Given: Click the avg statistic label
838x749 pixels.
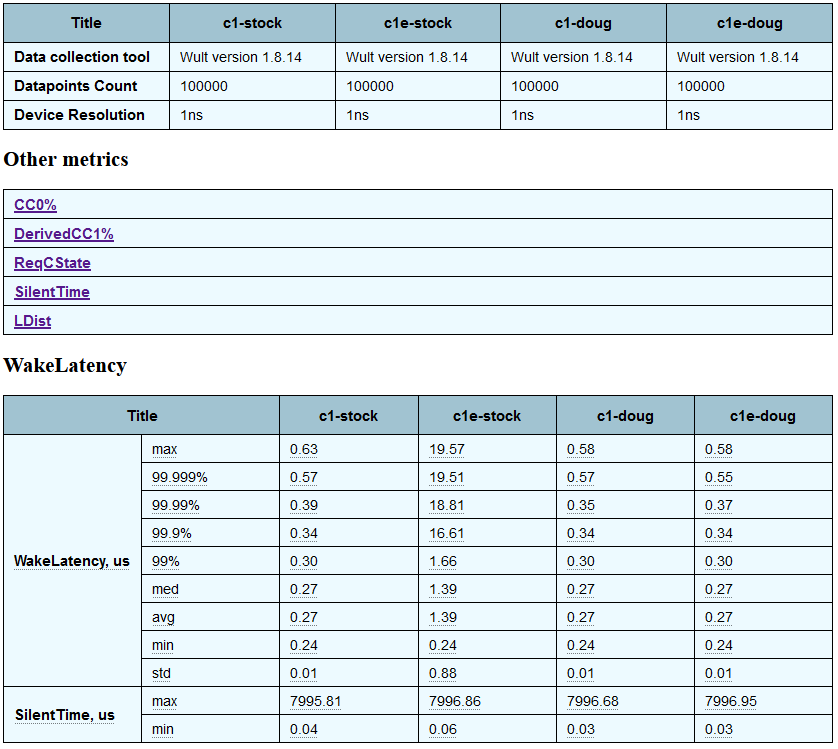Looking at the screenshot, I should [x=163, y=617].
